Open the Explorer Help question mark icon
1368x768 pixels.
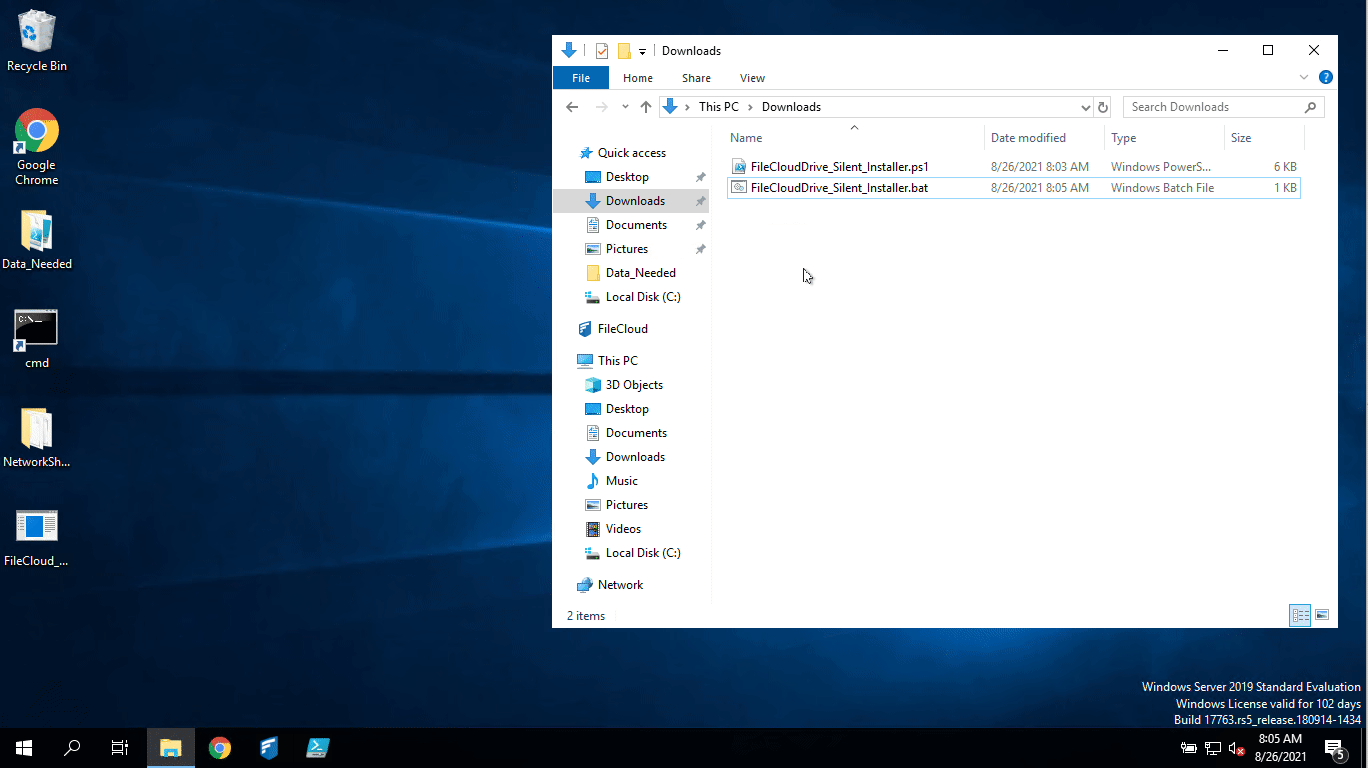click(1325, 78)
